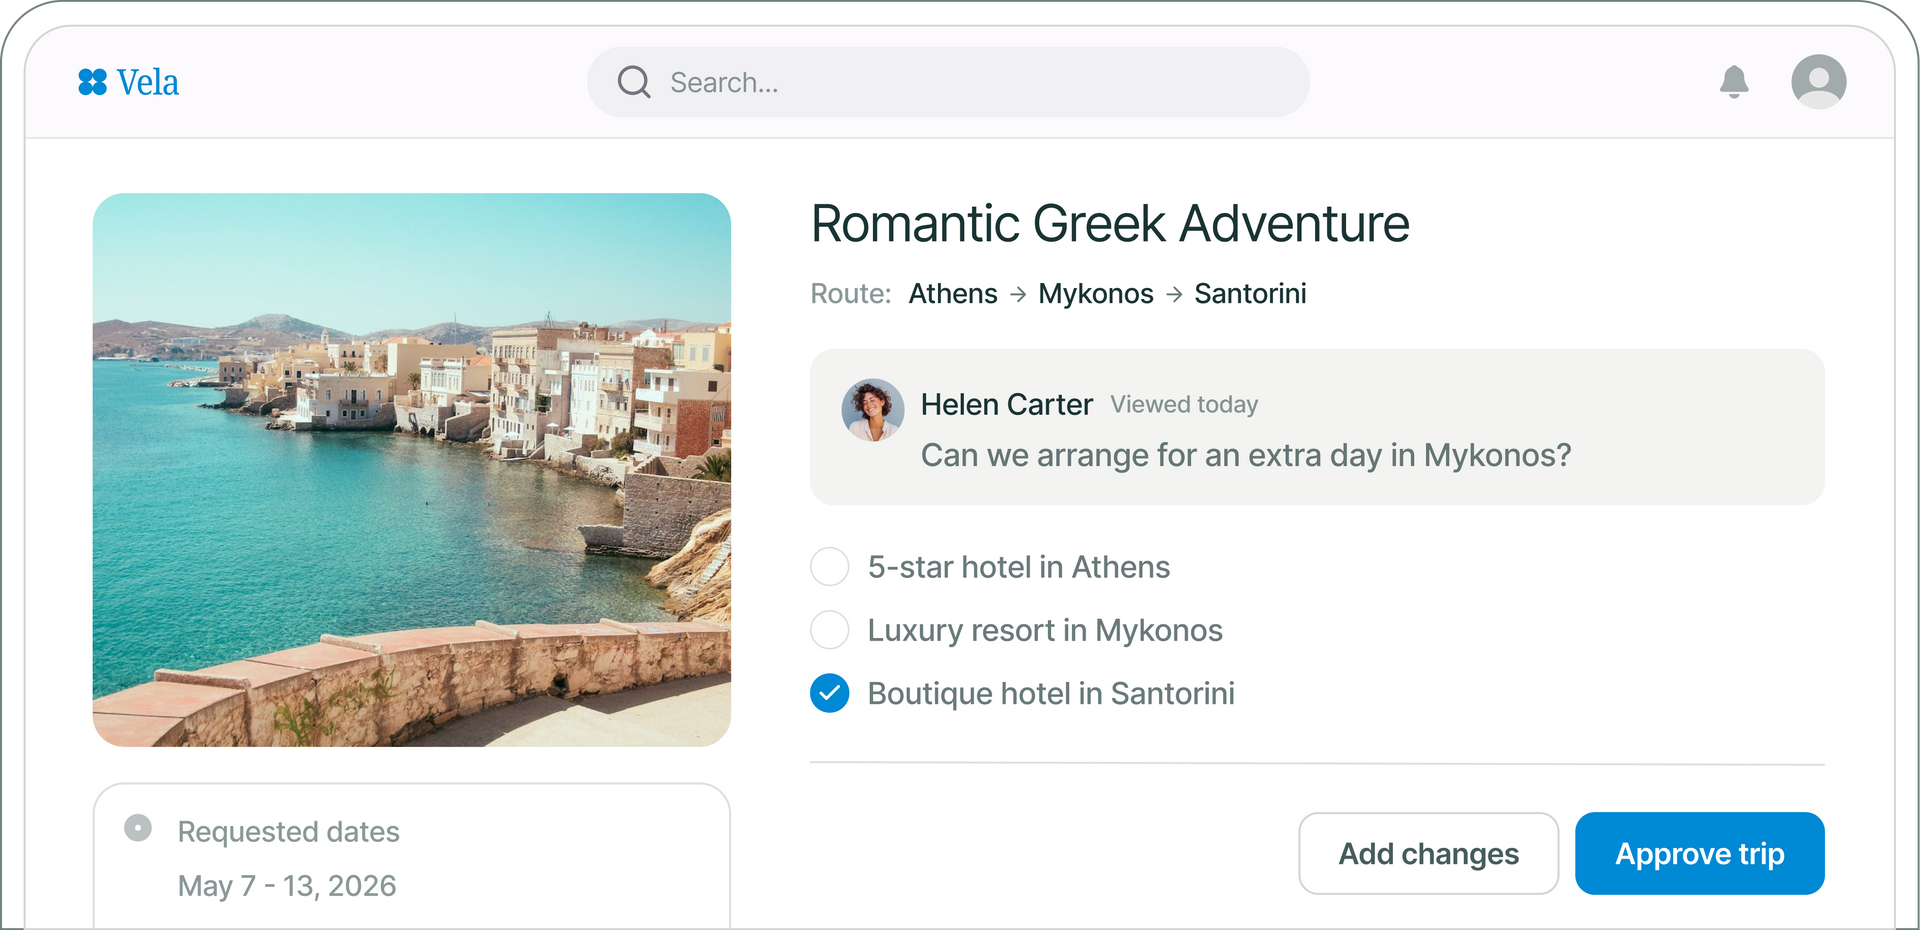This screenshot has height=930, width=1920.
Task: Select Athens in the route
Action: (x=953, y=294)
